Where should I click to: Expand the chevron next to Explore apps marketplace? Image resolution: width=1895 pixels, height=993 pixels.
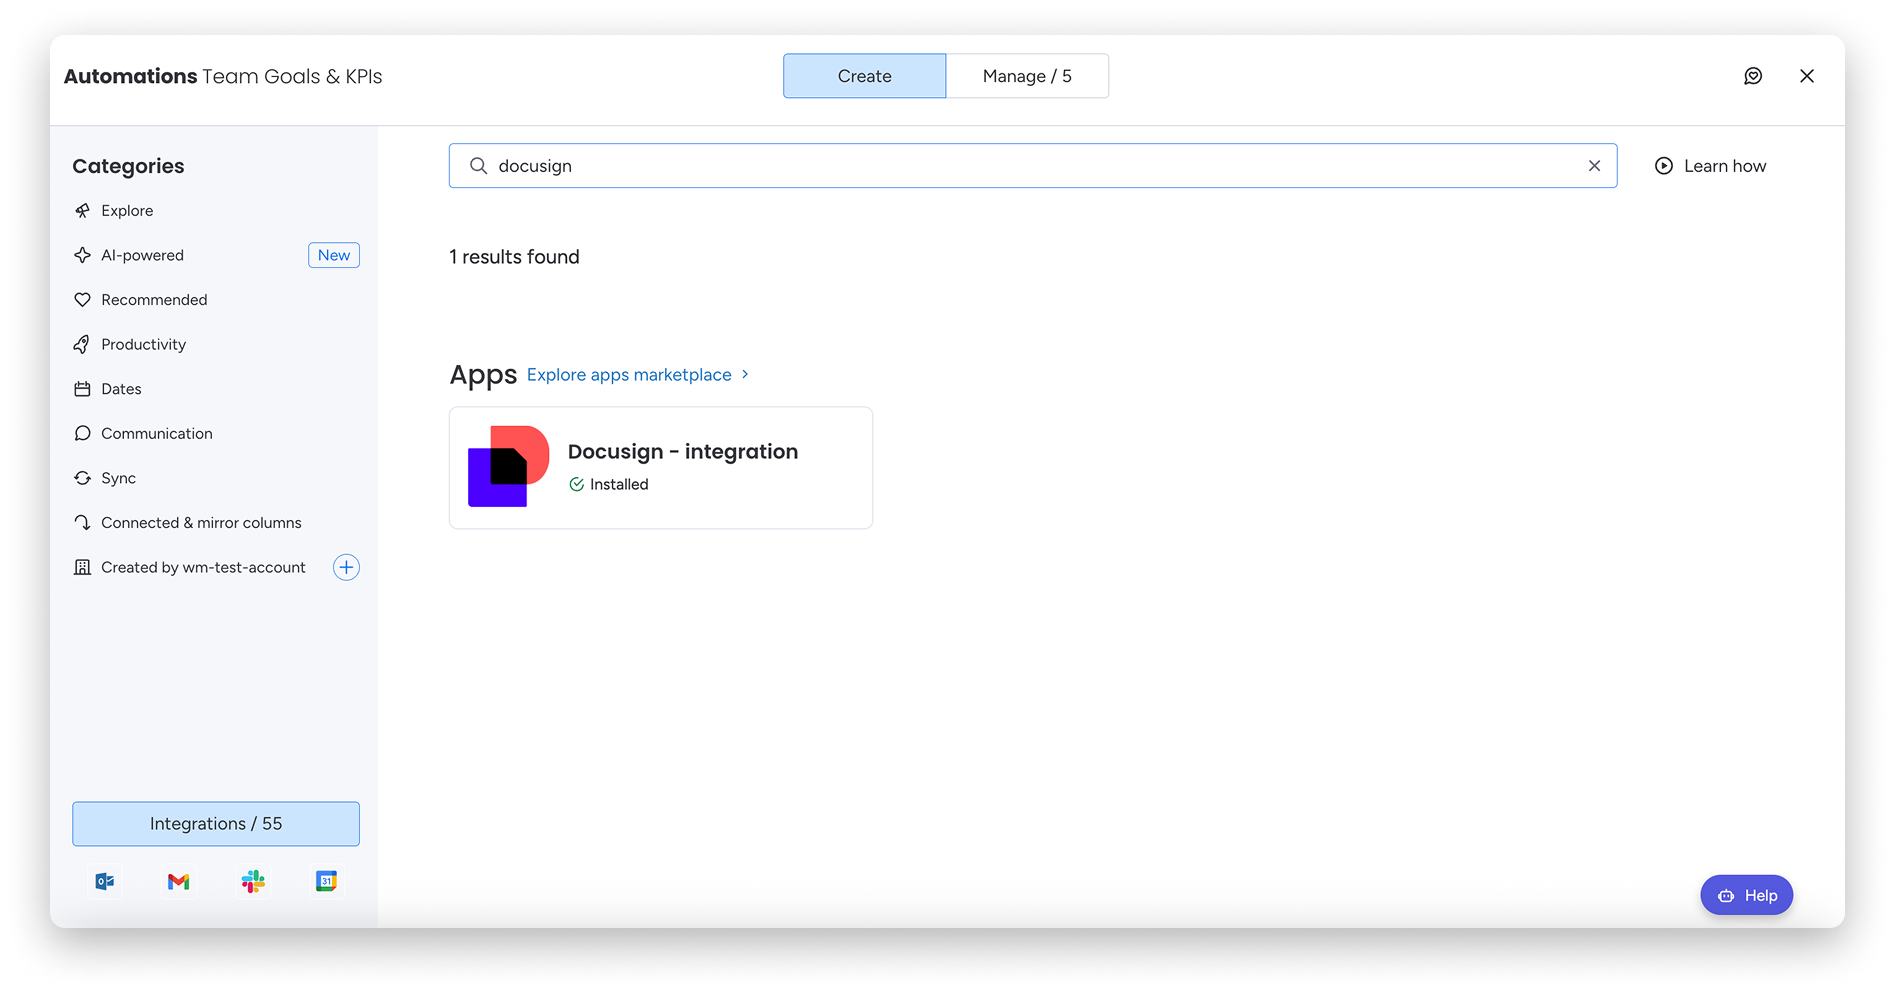[x=745, y=374]
